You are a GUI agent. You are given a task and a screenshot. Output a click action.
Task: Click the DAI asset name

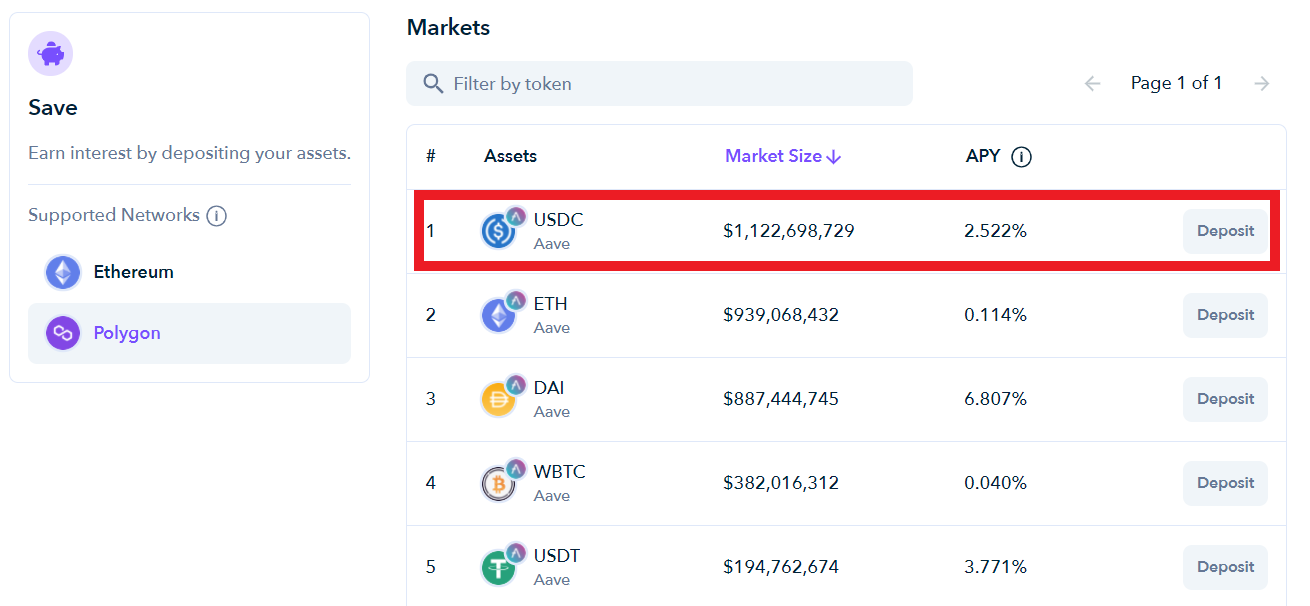(549, 388)
